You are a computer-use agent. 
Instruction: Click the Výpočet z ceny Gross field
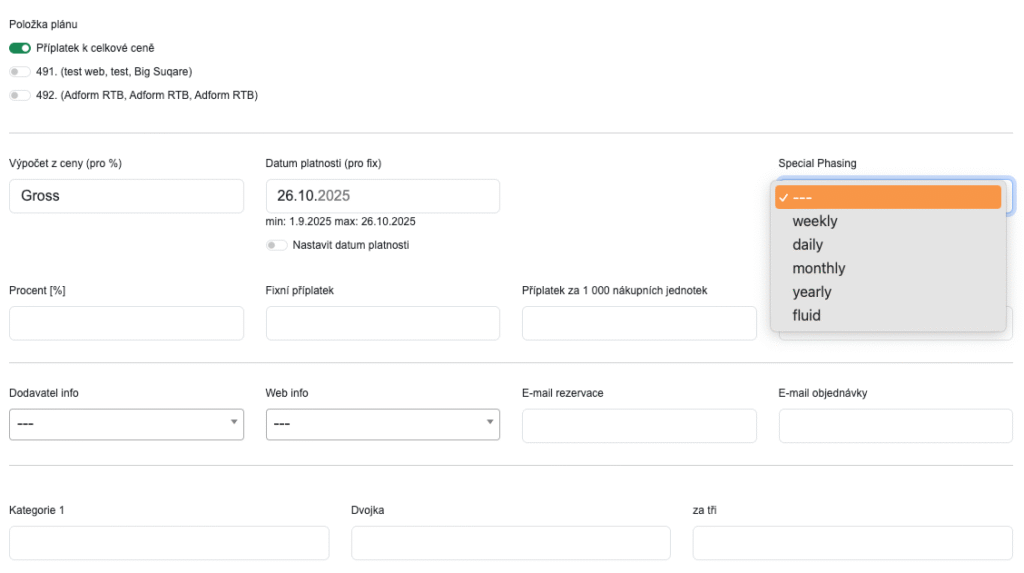pyautogui.click(x=126, y=196)
